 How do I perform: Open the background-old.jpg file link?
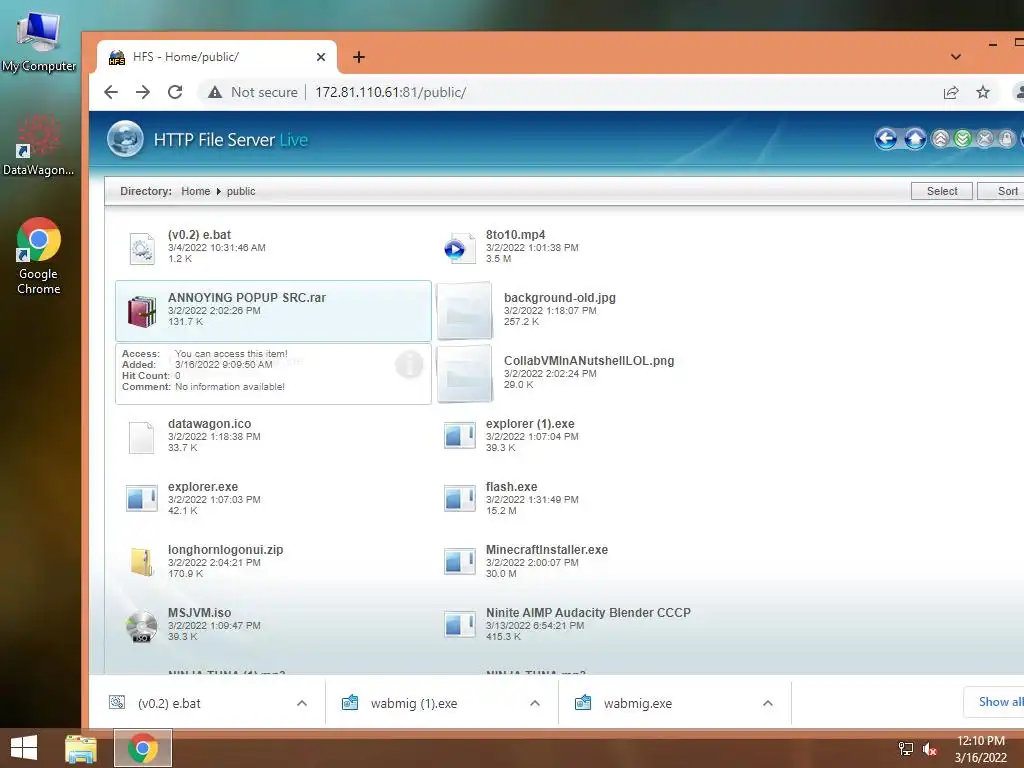coord(560,298)
